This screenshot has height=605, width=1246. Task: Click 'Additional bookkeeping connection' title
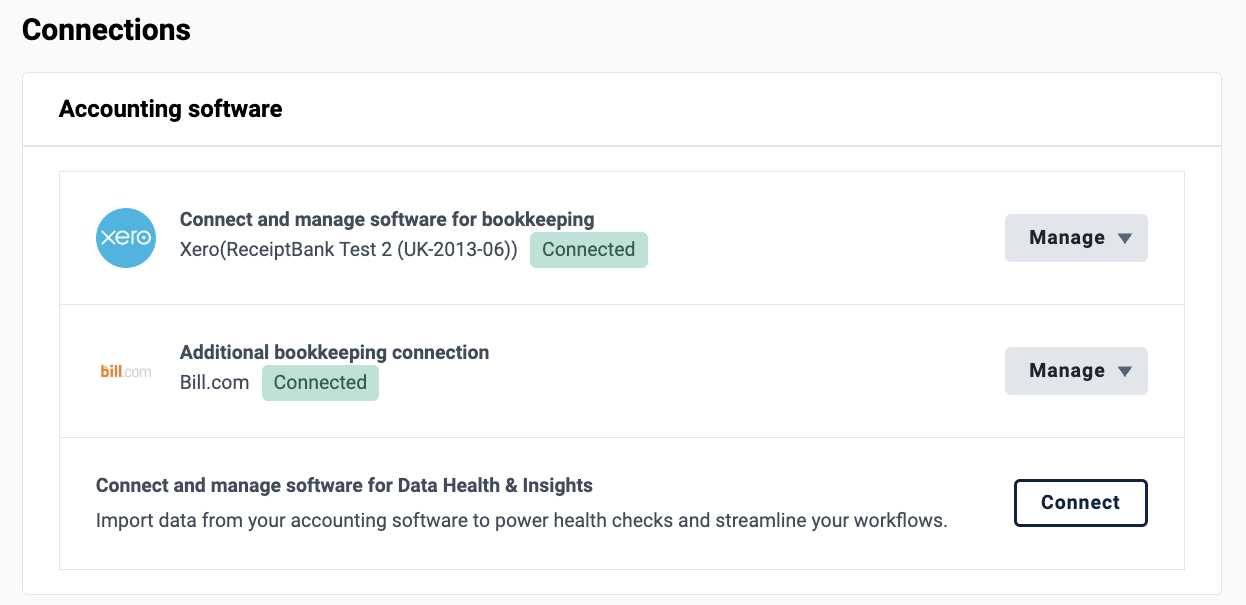pos(334,352)
